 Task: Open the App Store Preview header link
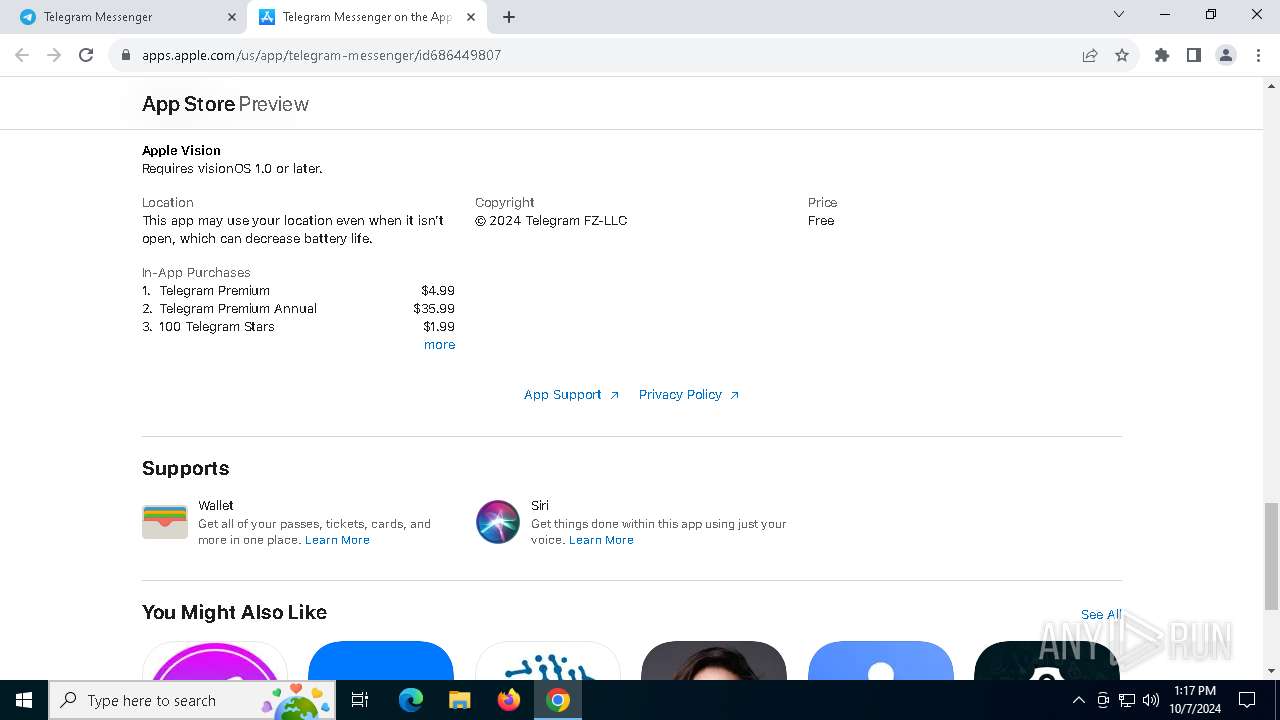click(225, 104)
